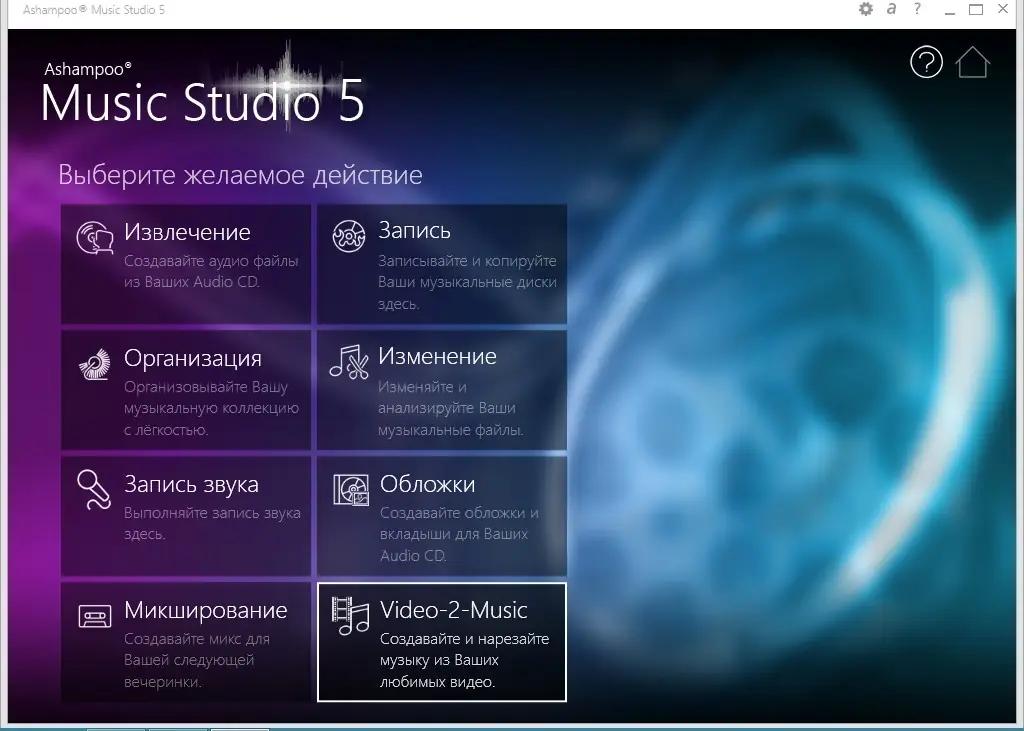Click the Микширование cassette tape icon
1024x731 pixels.
point(95,616)
